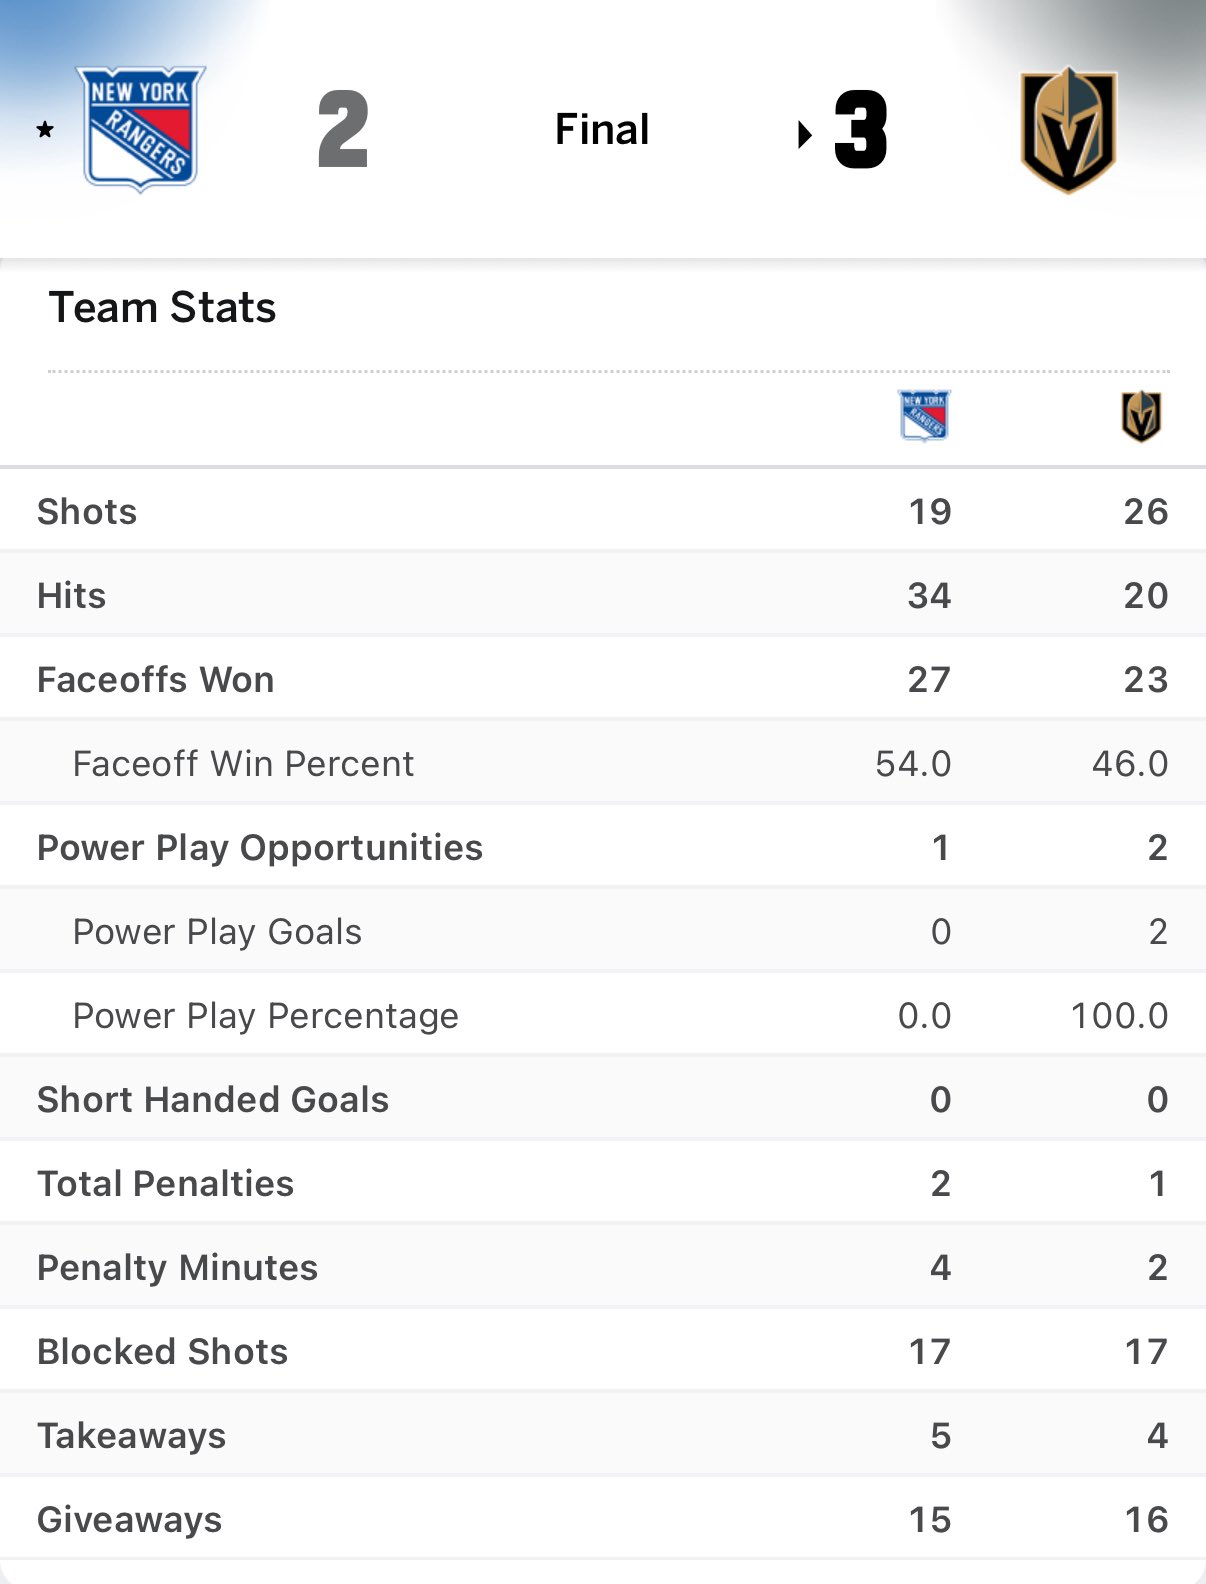Screen dimensions: 1206x1584
Task: Tap the large Vegas Golden Knights logo
Action: [x=1068, y=130]
